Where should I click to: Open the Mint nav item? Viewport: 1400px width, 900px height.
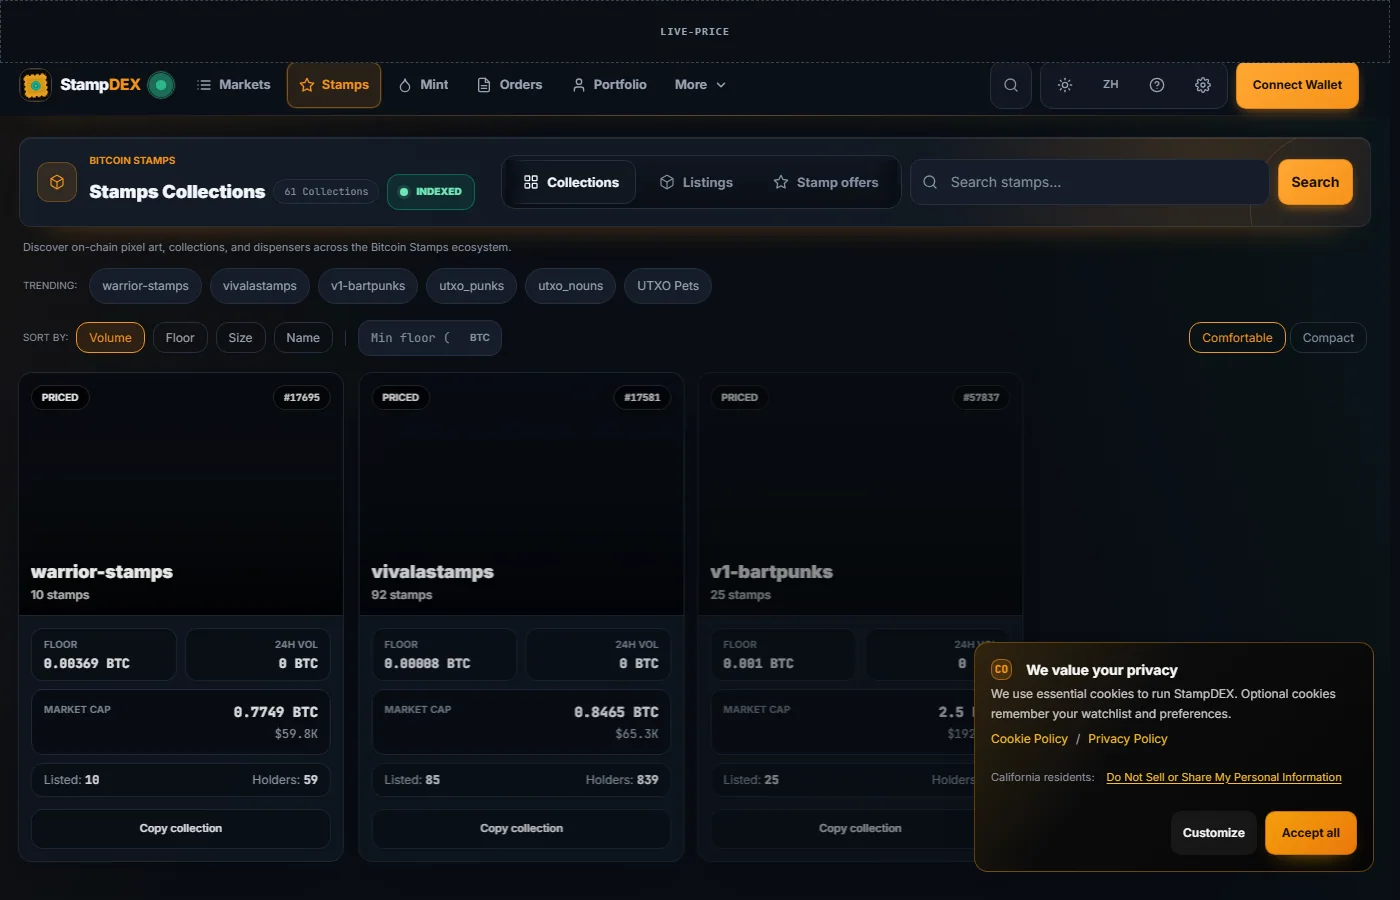tap(423, 85)
